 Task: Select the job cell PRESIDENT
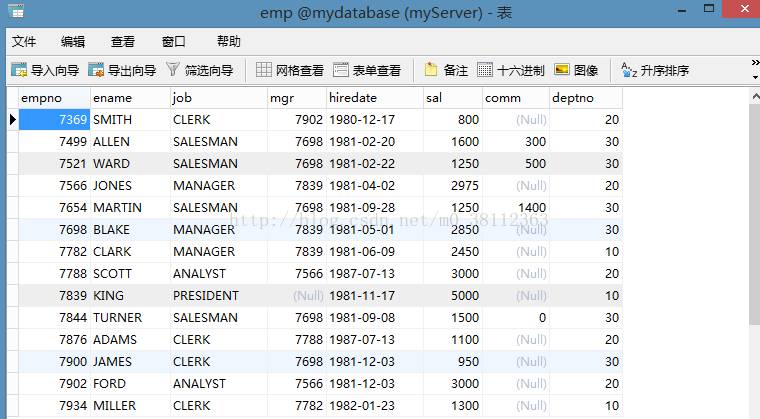click(219, 295)
